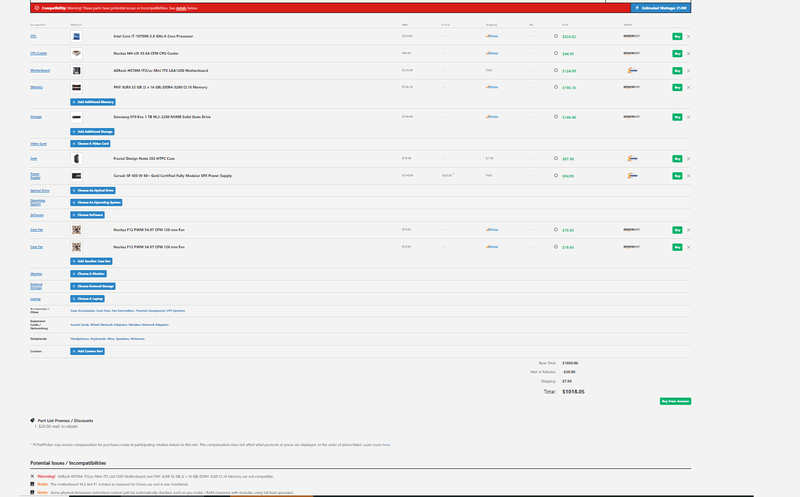Click the Prime badge in CPU row
800x497 pixels.
coord(492,36)
